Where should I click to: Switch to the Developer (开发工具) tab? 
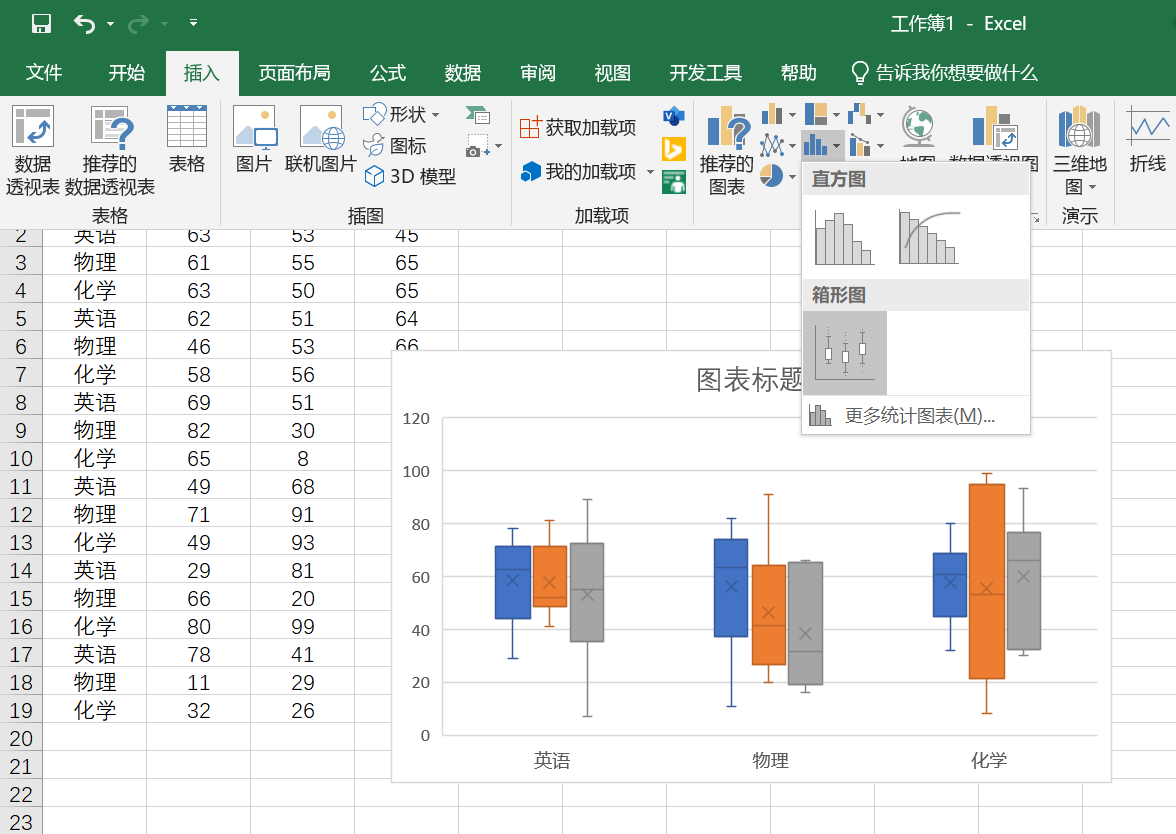click(x=706, y=73)
